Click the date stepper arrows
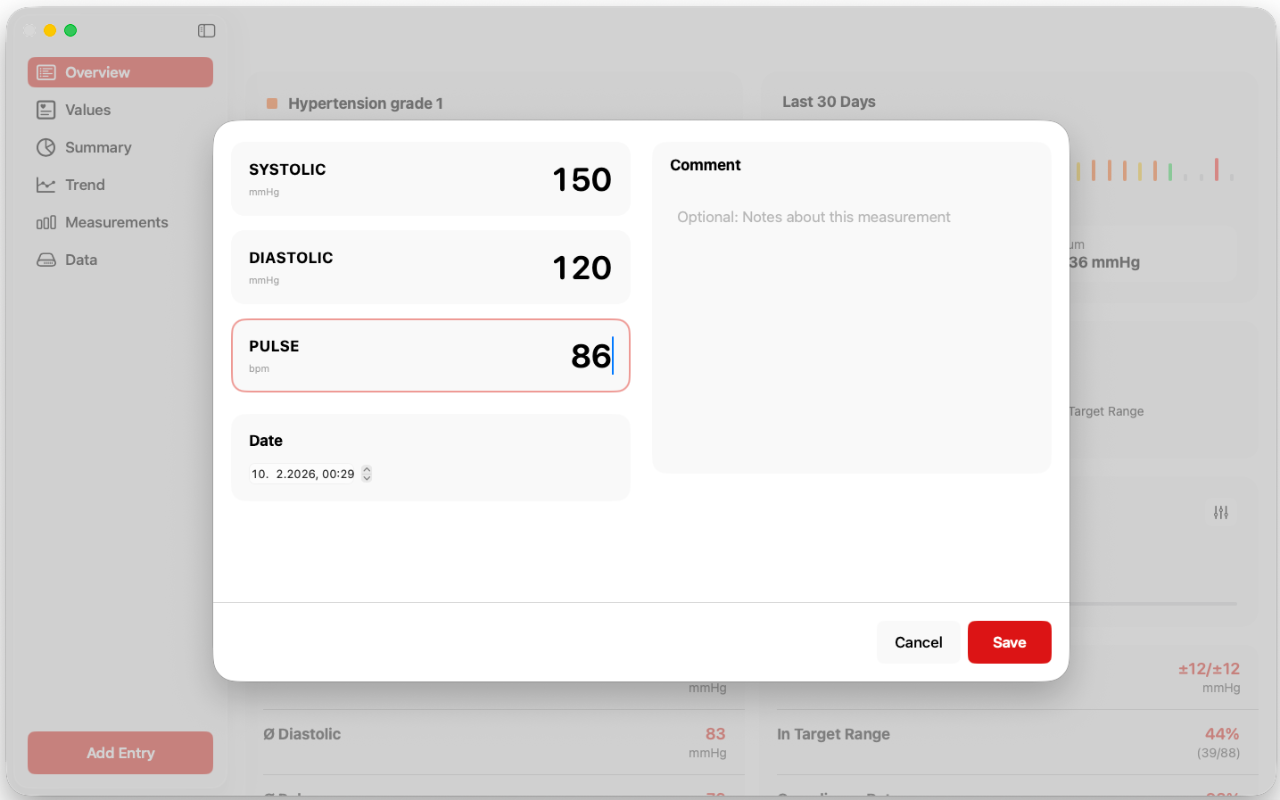 (x=367, y=474)
